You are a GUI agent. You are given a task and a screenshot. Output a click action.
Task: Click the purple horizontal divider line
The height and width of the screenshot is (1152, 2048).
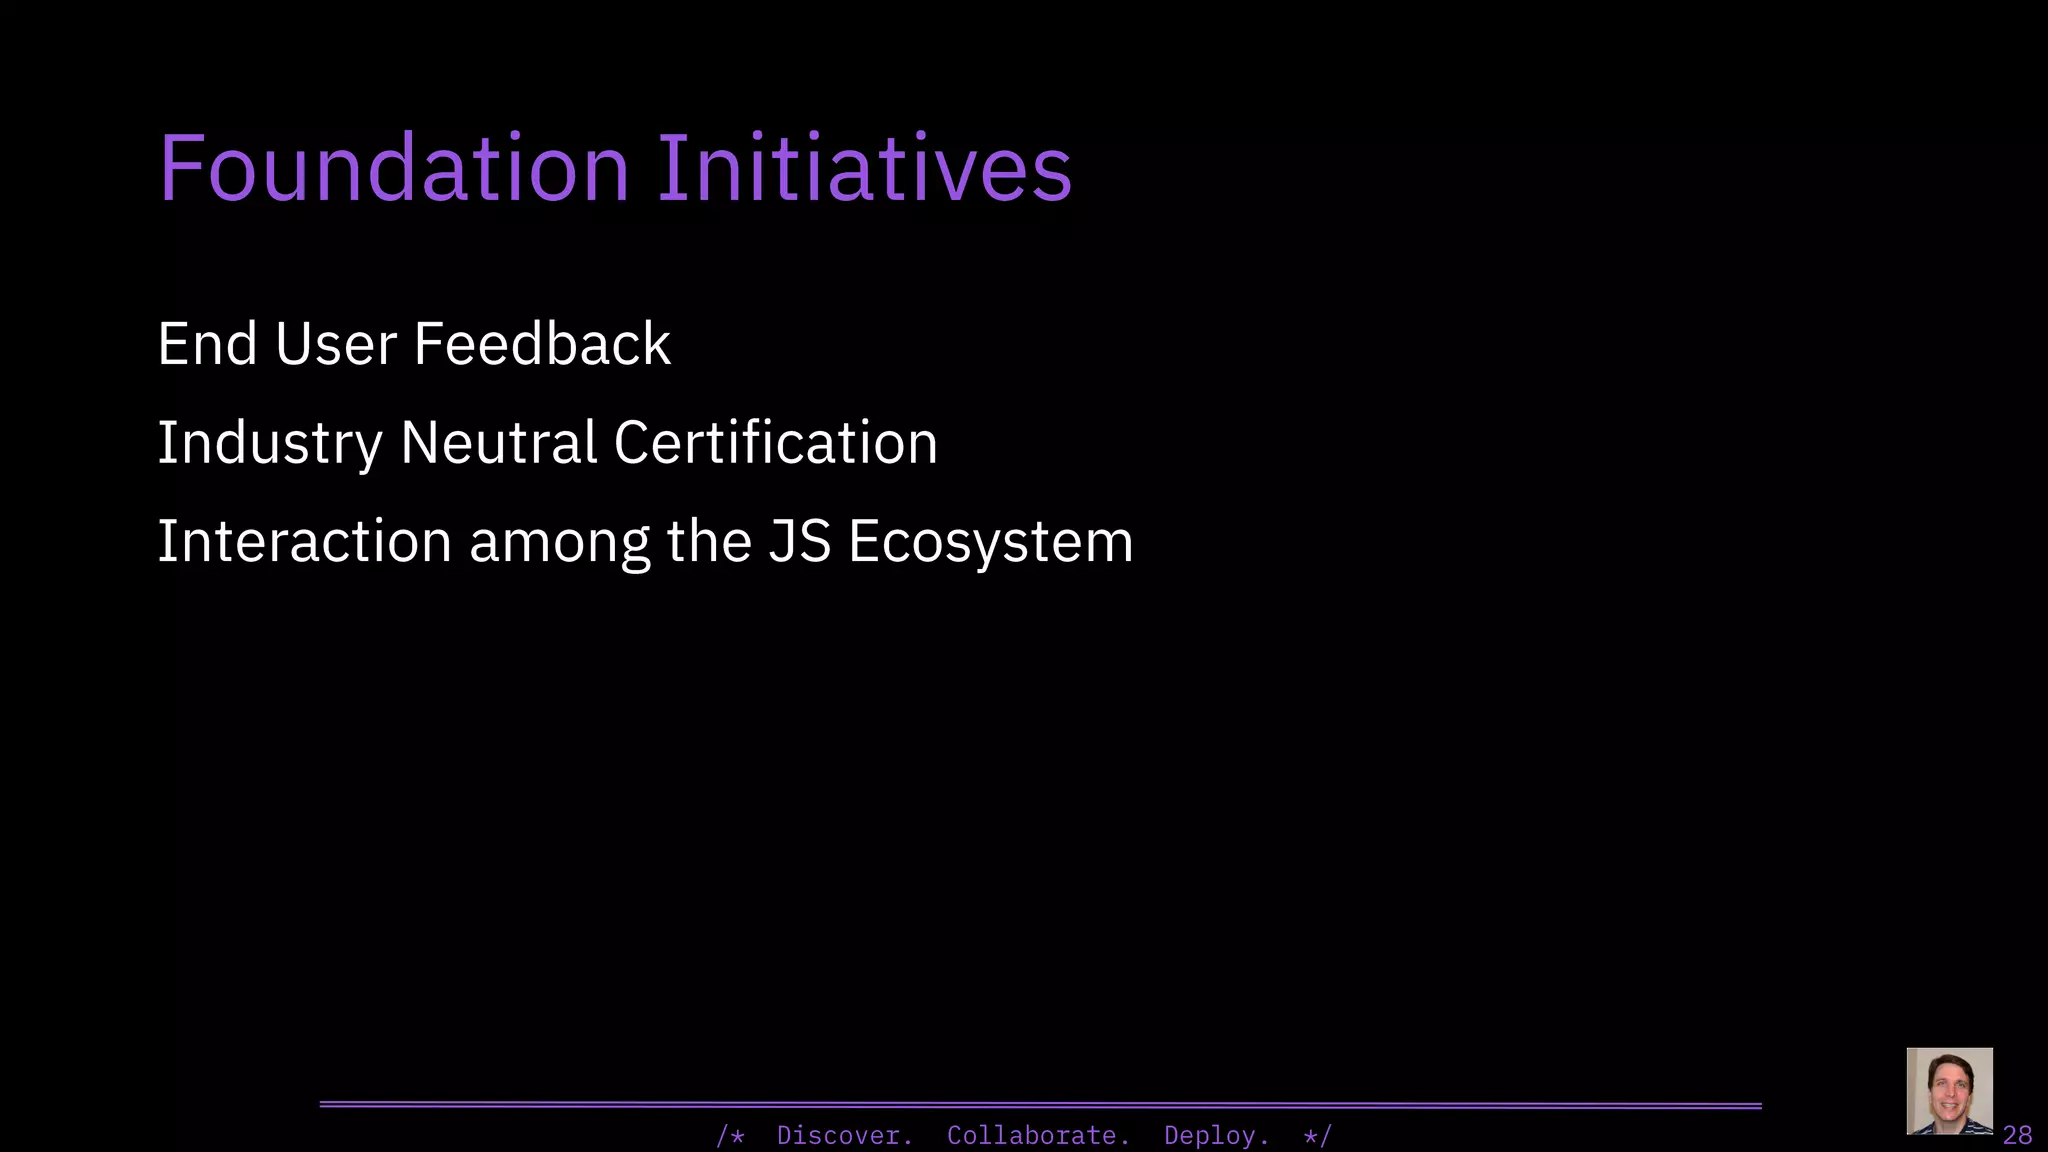(x=1040, y=1105)
